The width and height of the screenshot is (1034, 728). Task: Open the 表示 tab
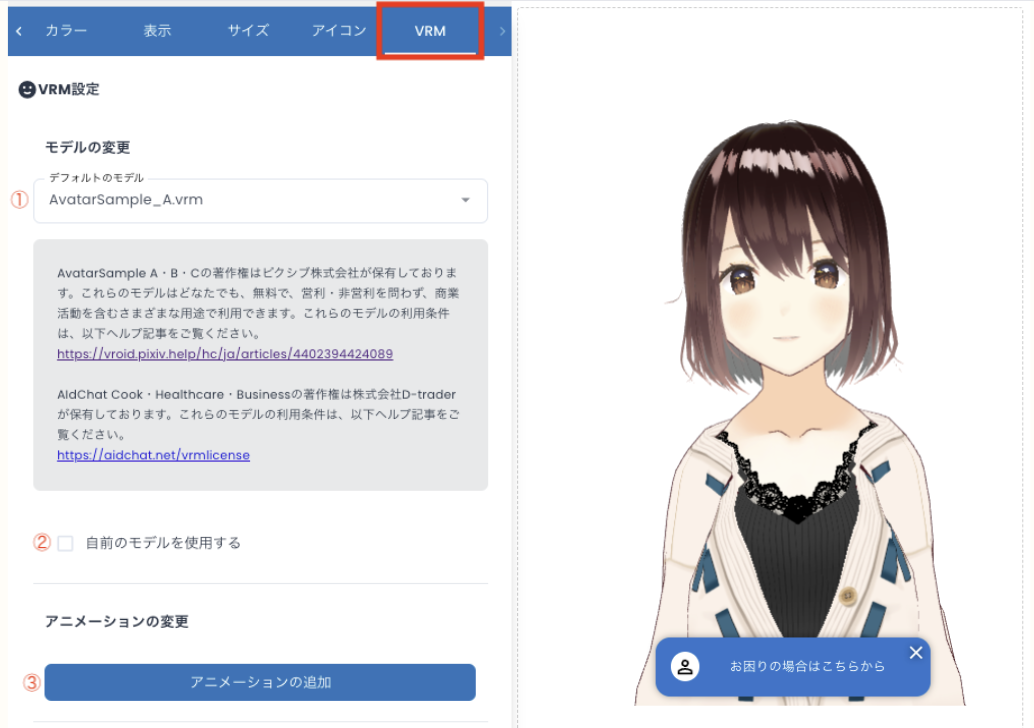tap(157, 30)
